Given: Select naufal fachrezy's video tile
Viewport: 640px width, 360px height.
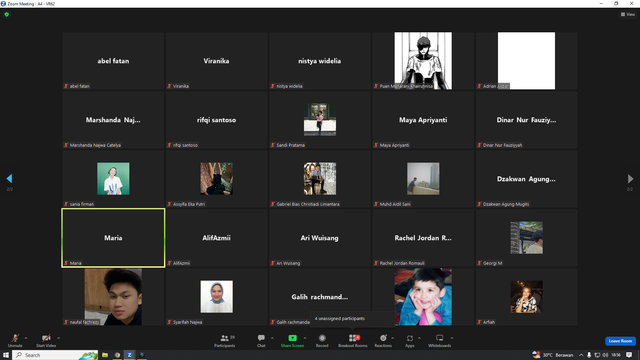Looking at the screenshot, I should pyautogui.click(x=113, y=297).
